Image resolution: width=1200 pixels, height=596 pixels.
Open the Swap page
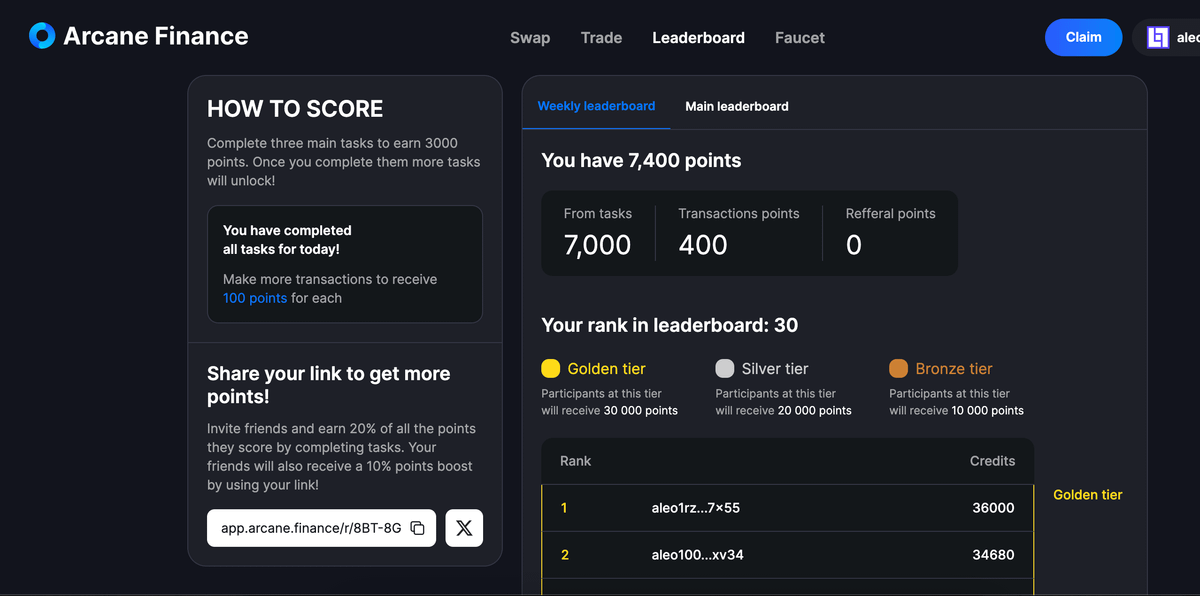(x=530, y=37)
